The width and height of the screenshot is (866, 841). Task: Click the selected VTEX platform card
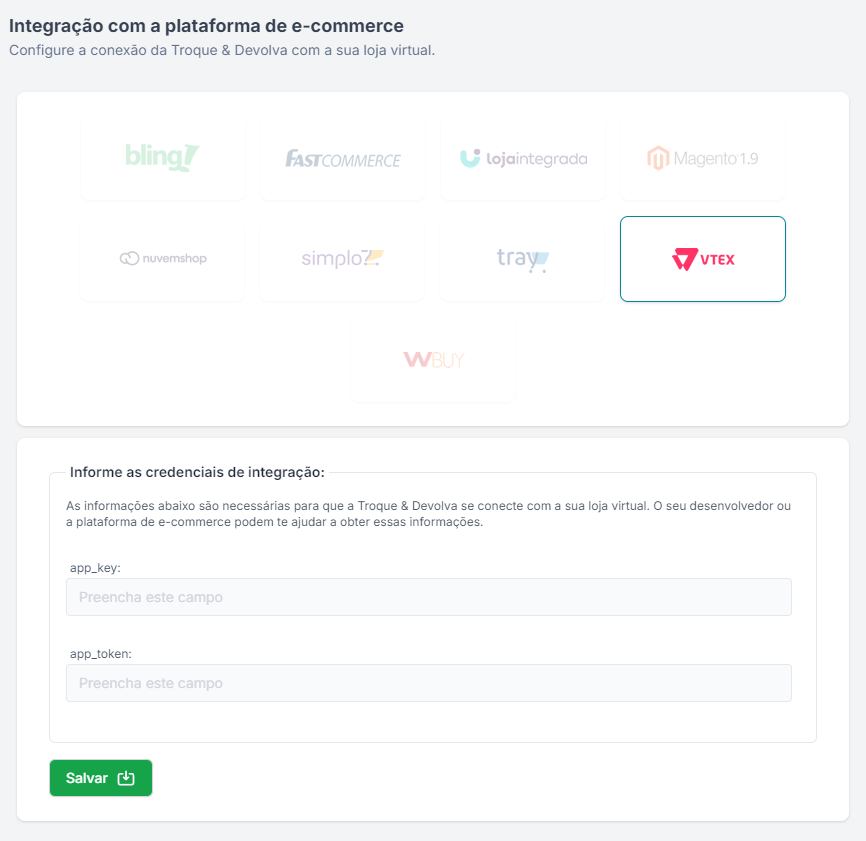pyautogui.click(x=703, y=259)
